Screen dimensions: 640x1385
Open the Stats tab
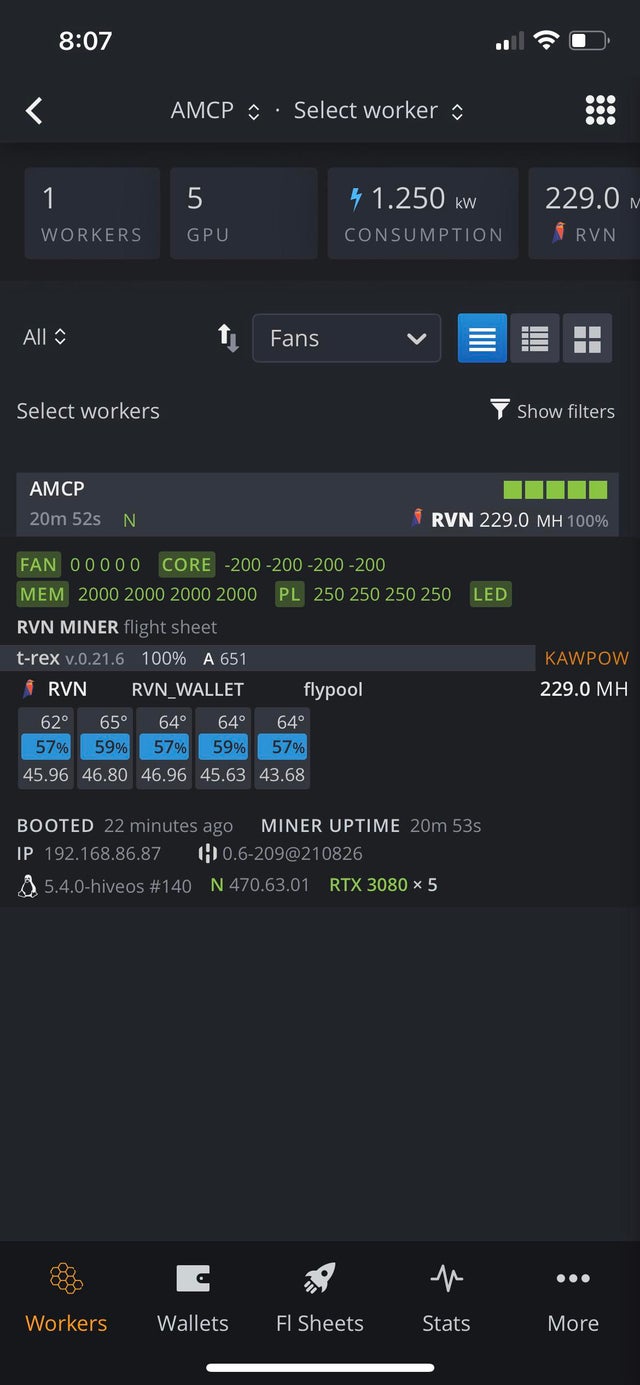[x=446, y=1298]
